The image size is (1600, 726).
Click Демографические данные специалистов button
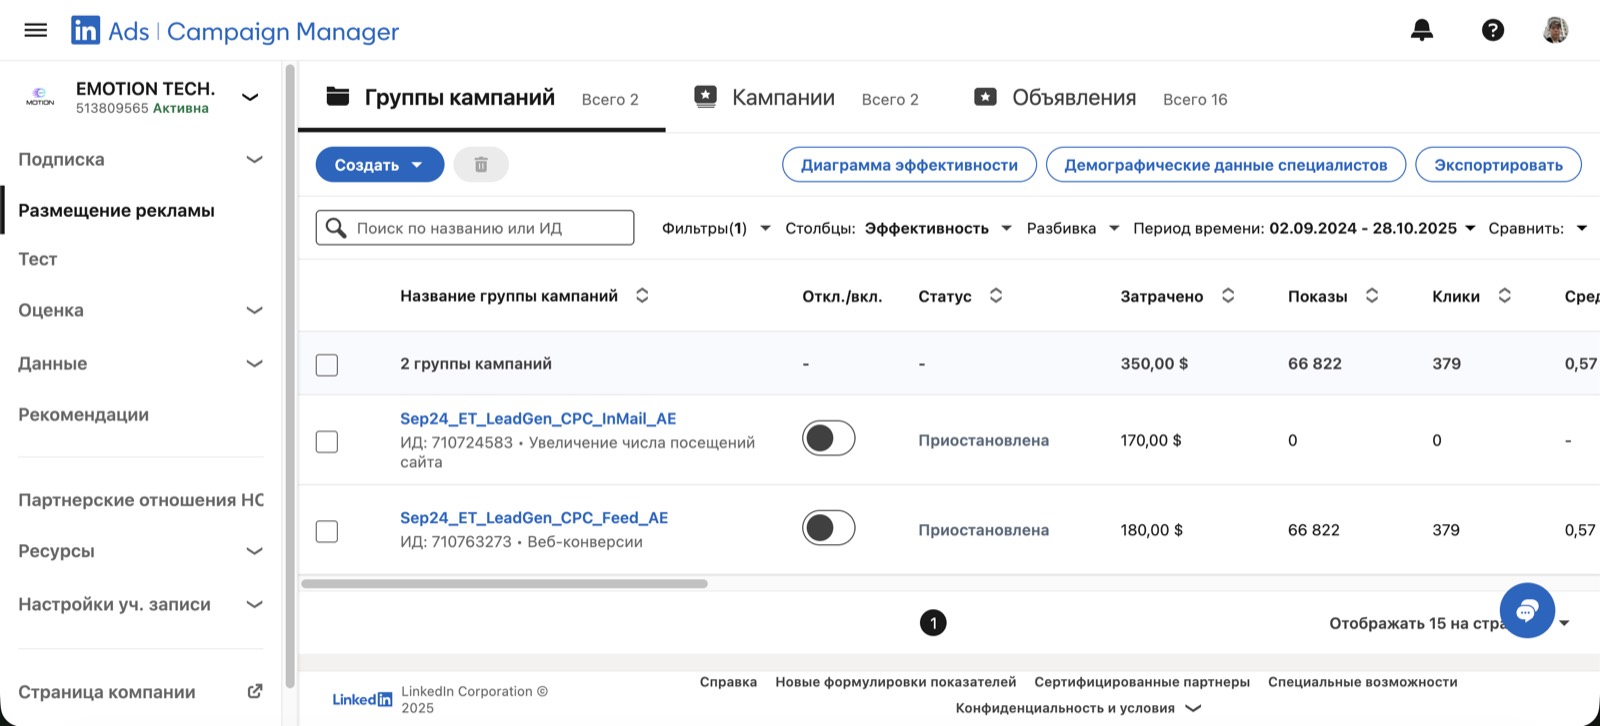tap(1226, 165)
